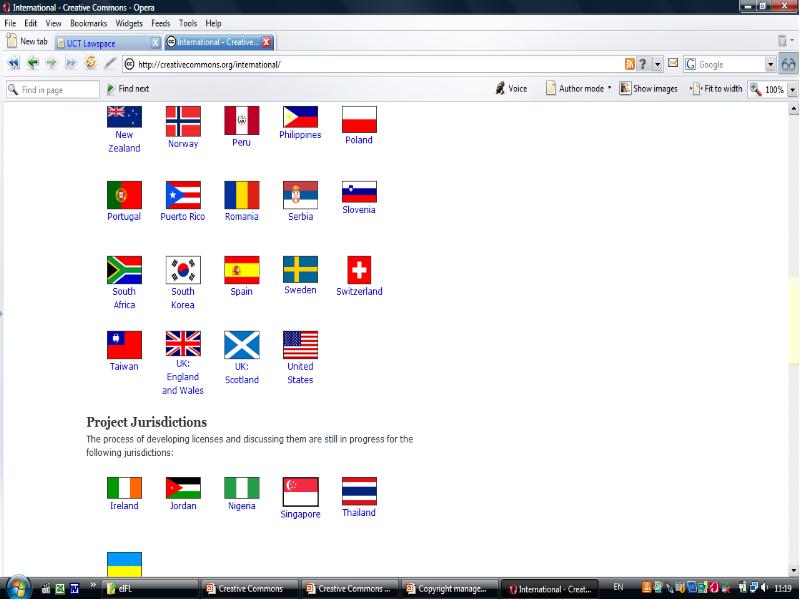Click the Rewind navigation icon
This screenshot has width=800, height=600.
(14, 64)
